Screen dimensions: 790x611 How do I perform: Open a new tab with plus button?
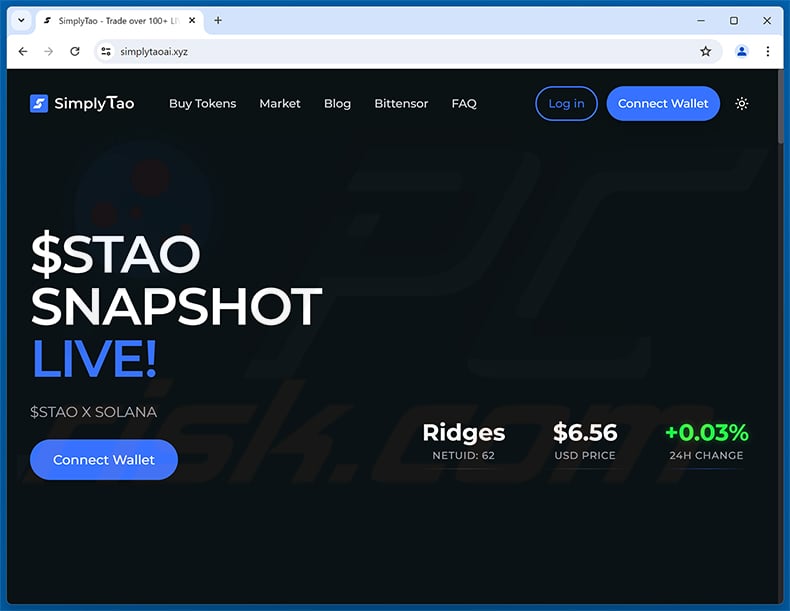218,21
